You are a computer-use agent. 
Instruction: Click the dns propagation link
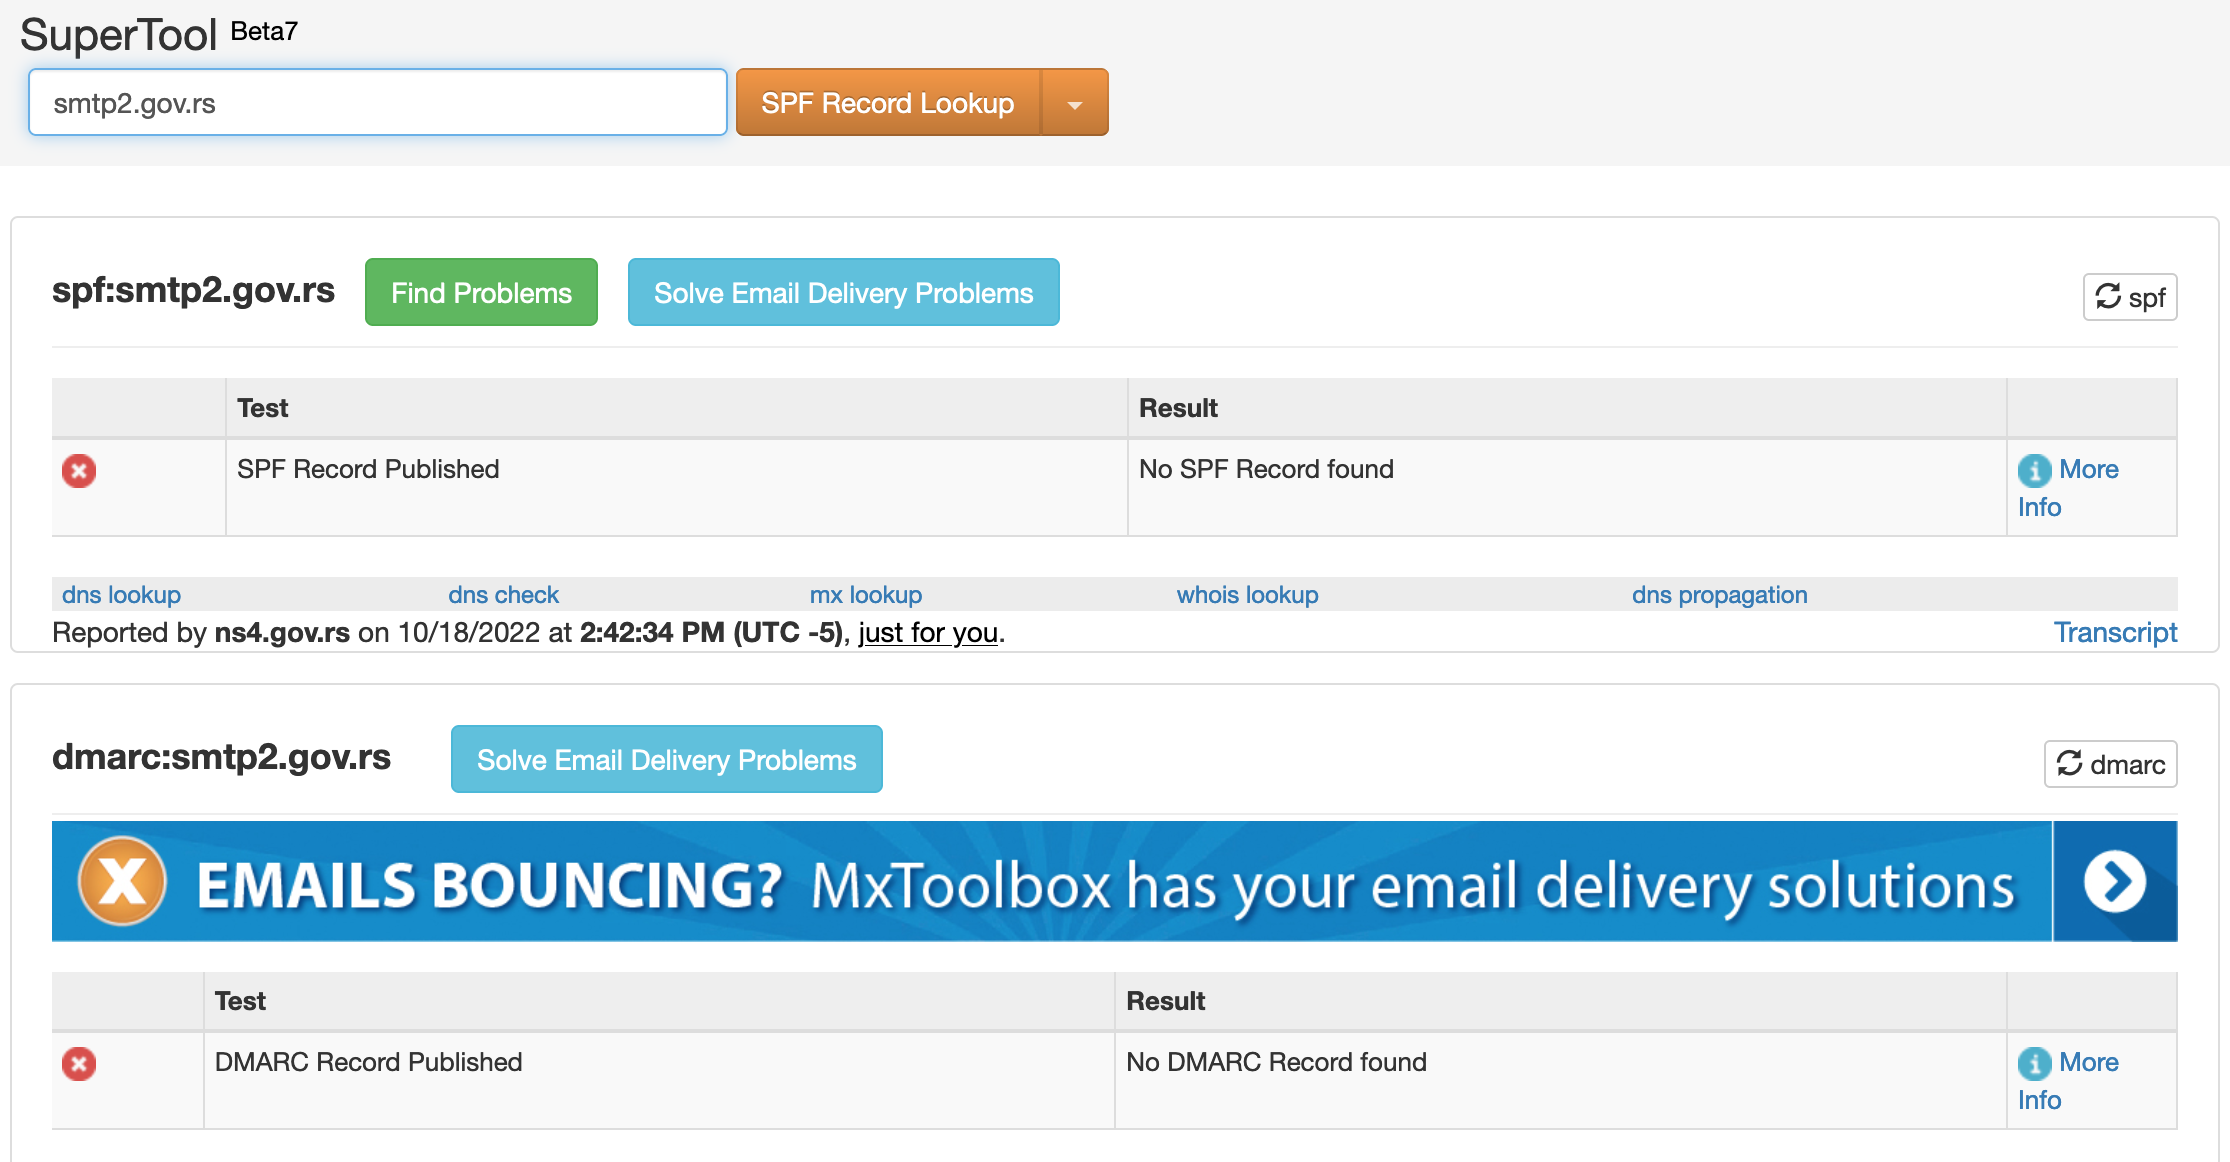pos(1718,594)
